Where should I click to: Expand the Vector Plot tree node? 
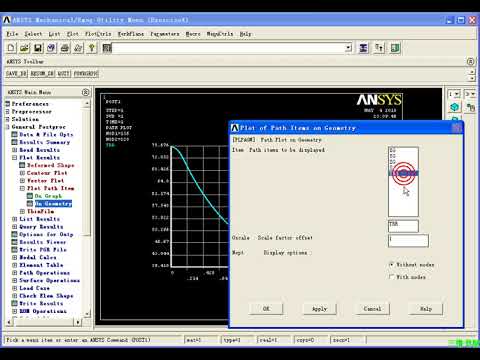22,180
